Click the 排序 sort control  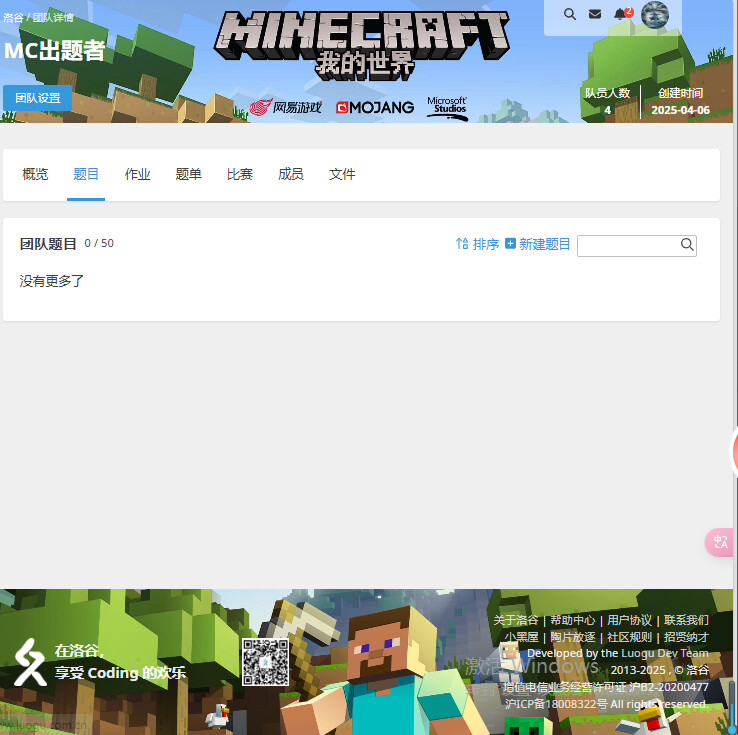[477, 244]
